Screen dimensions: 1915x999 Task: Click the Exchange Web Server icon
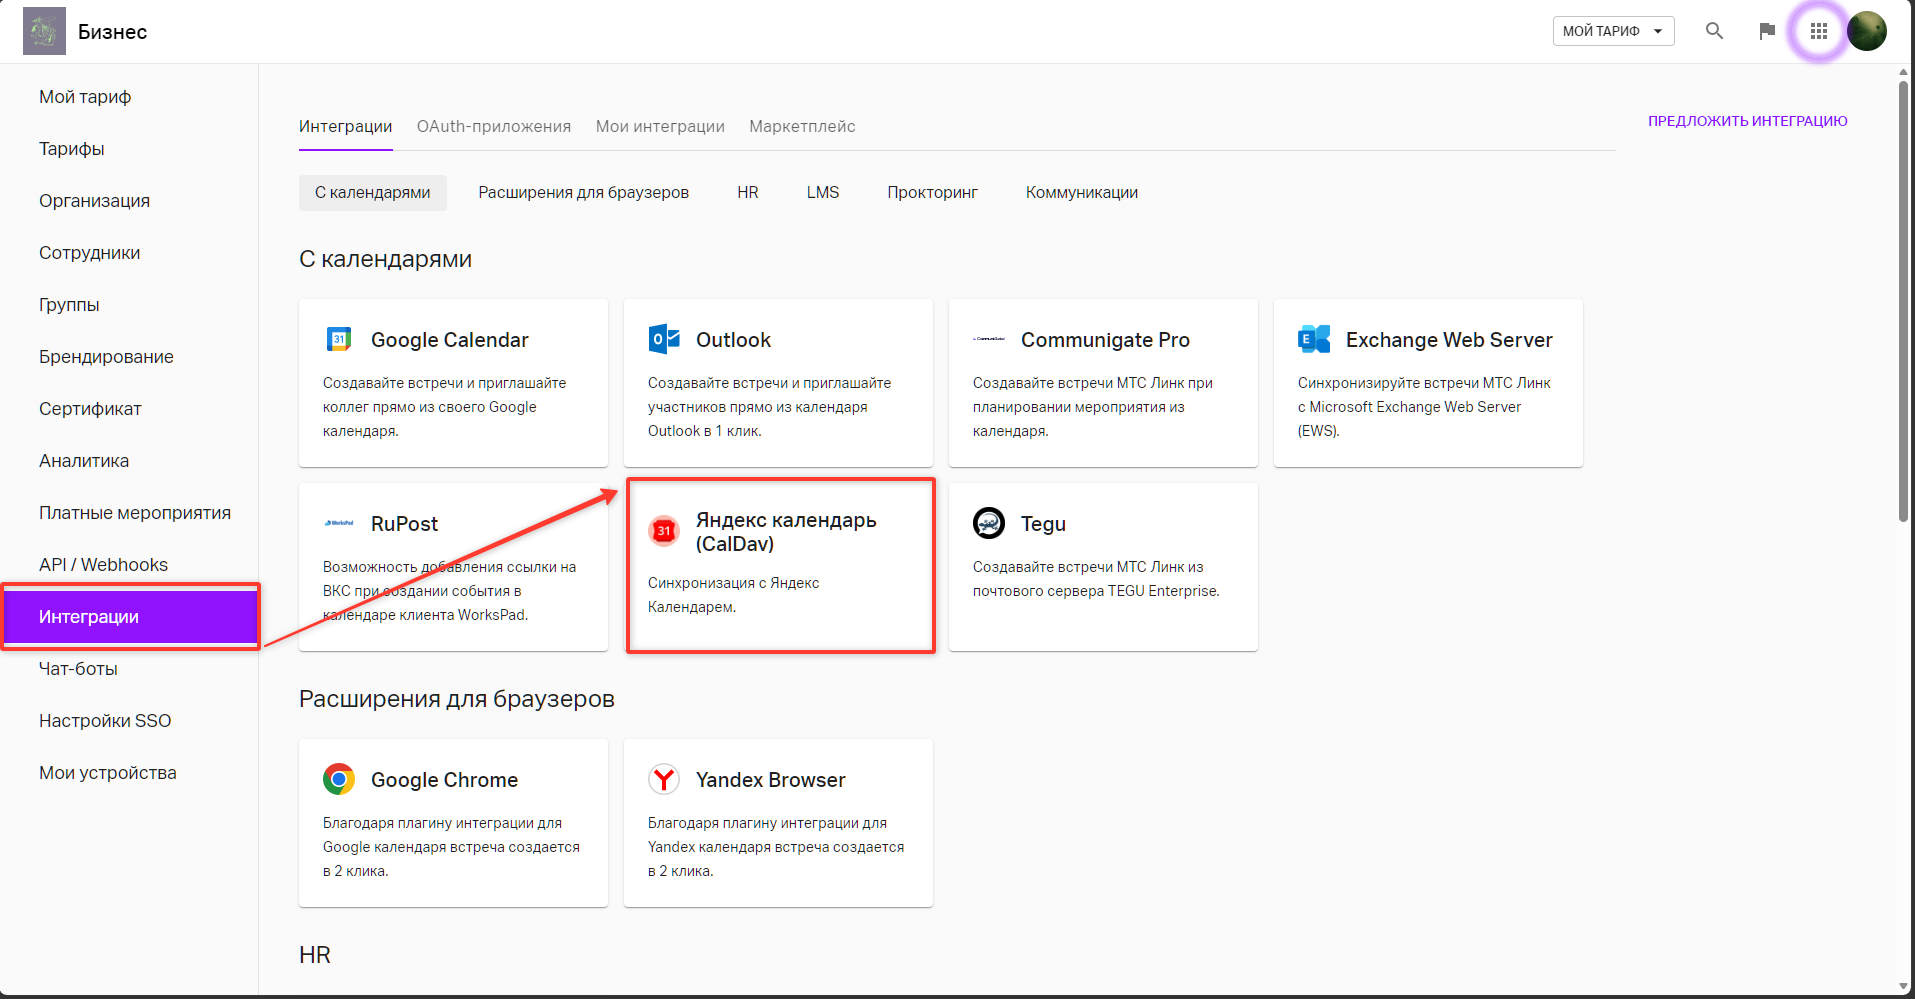[1314, 339]
